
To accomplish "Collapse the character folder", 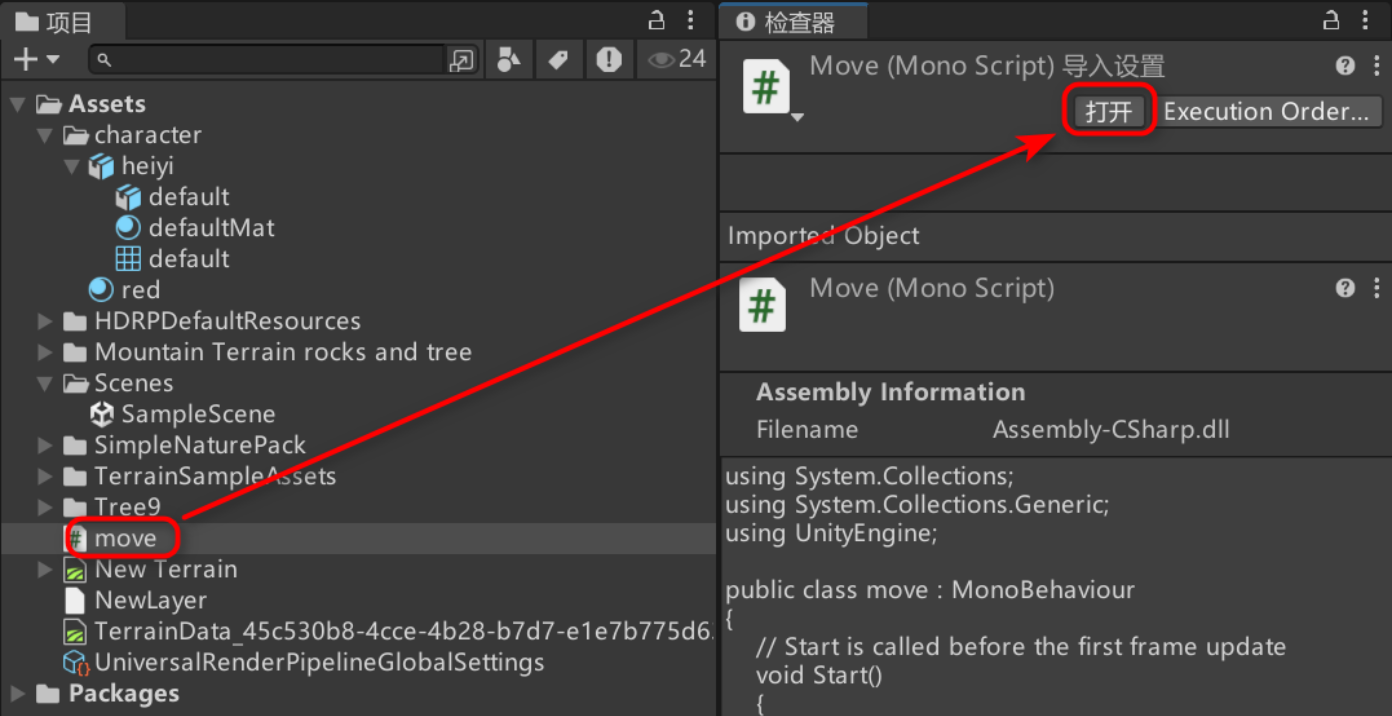I will 44,135.
